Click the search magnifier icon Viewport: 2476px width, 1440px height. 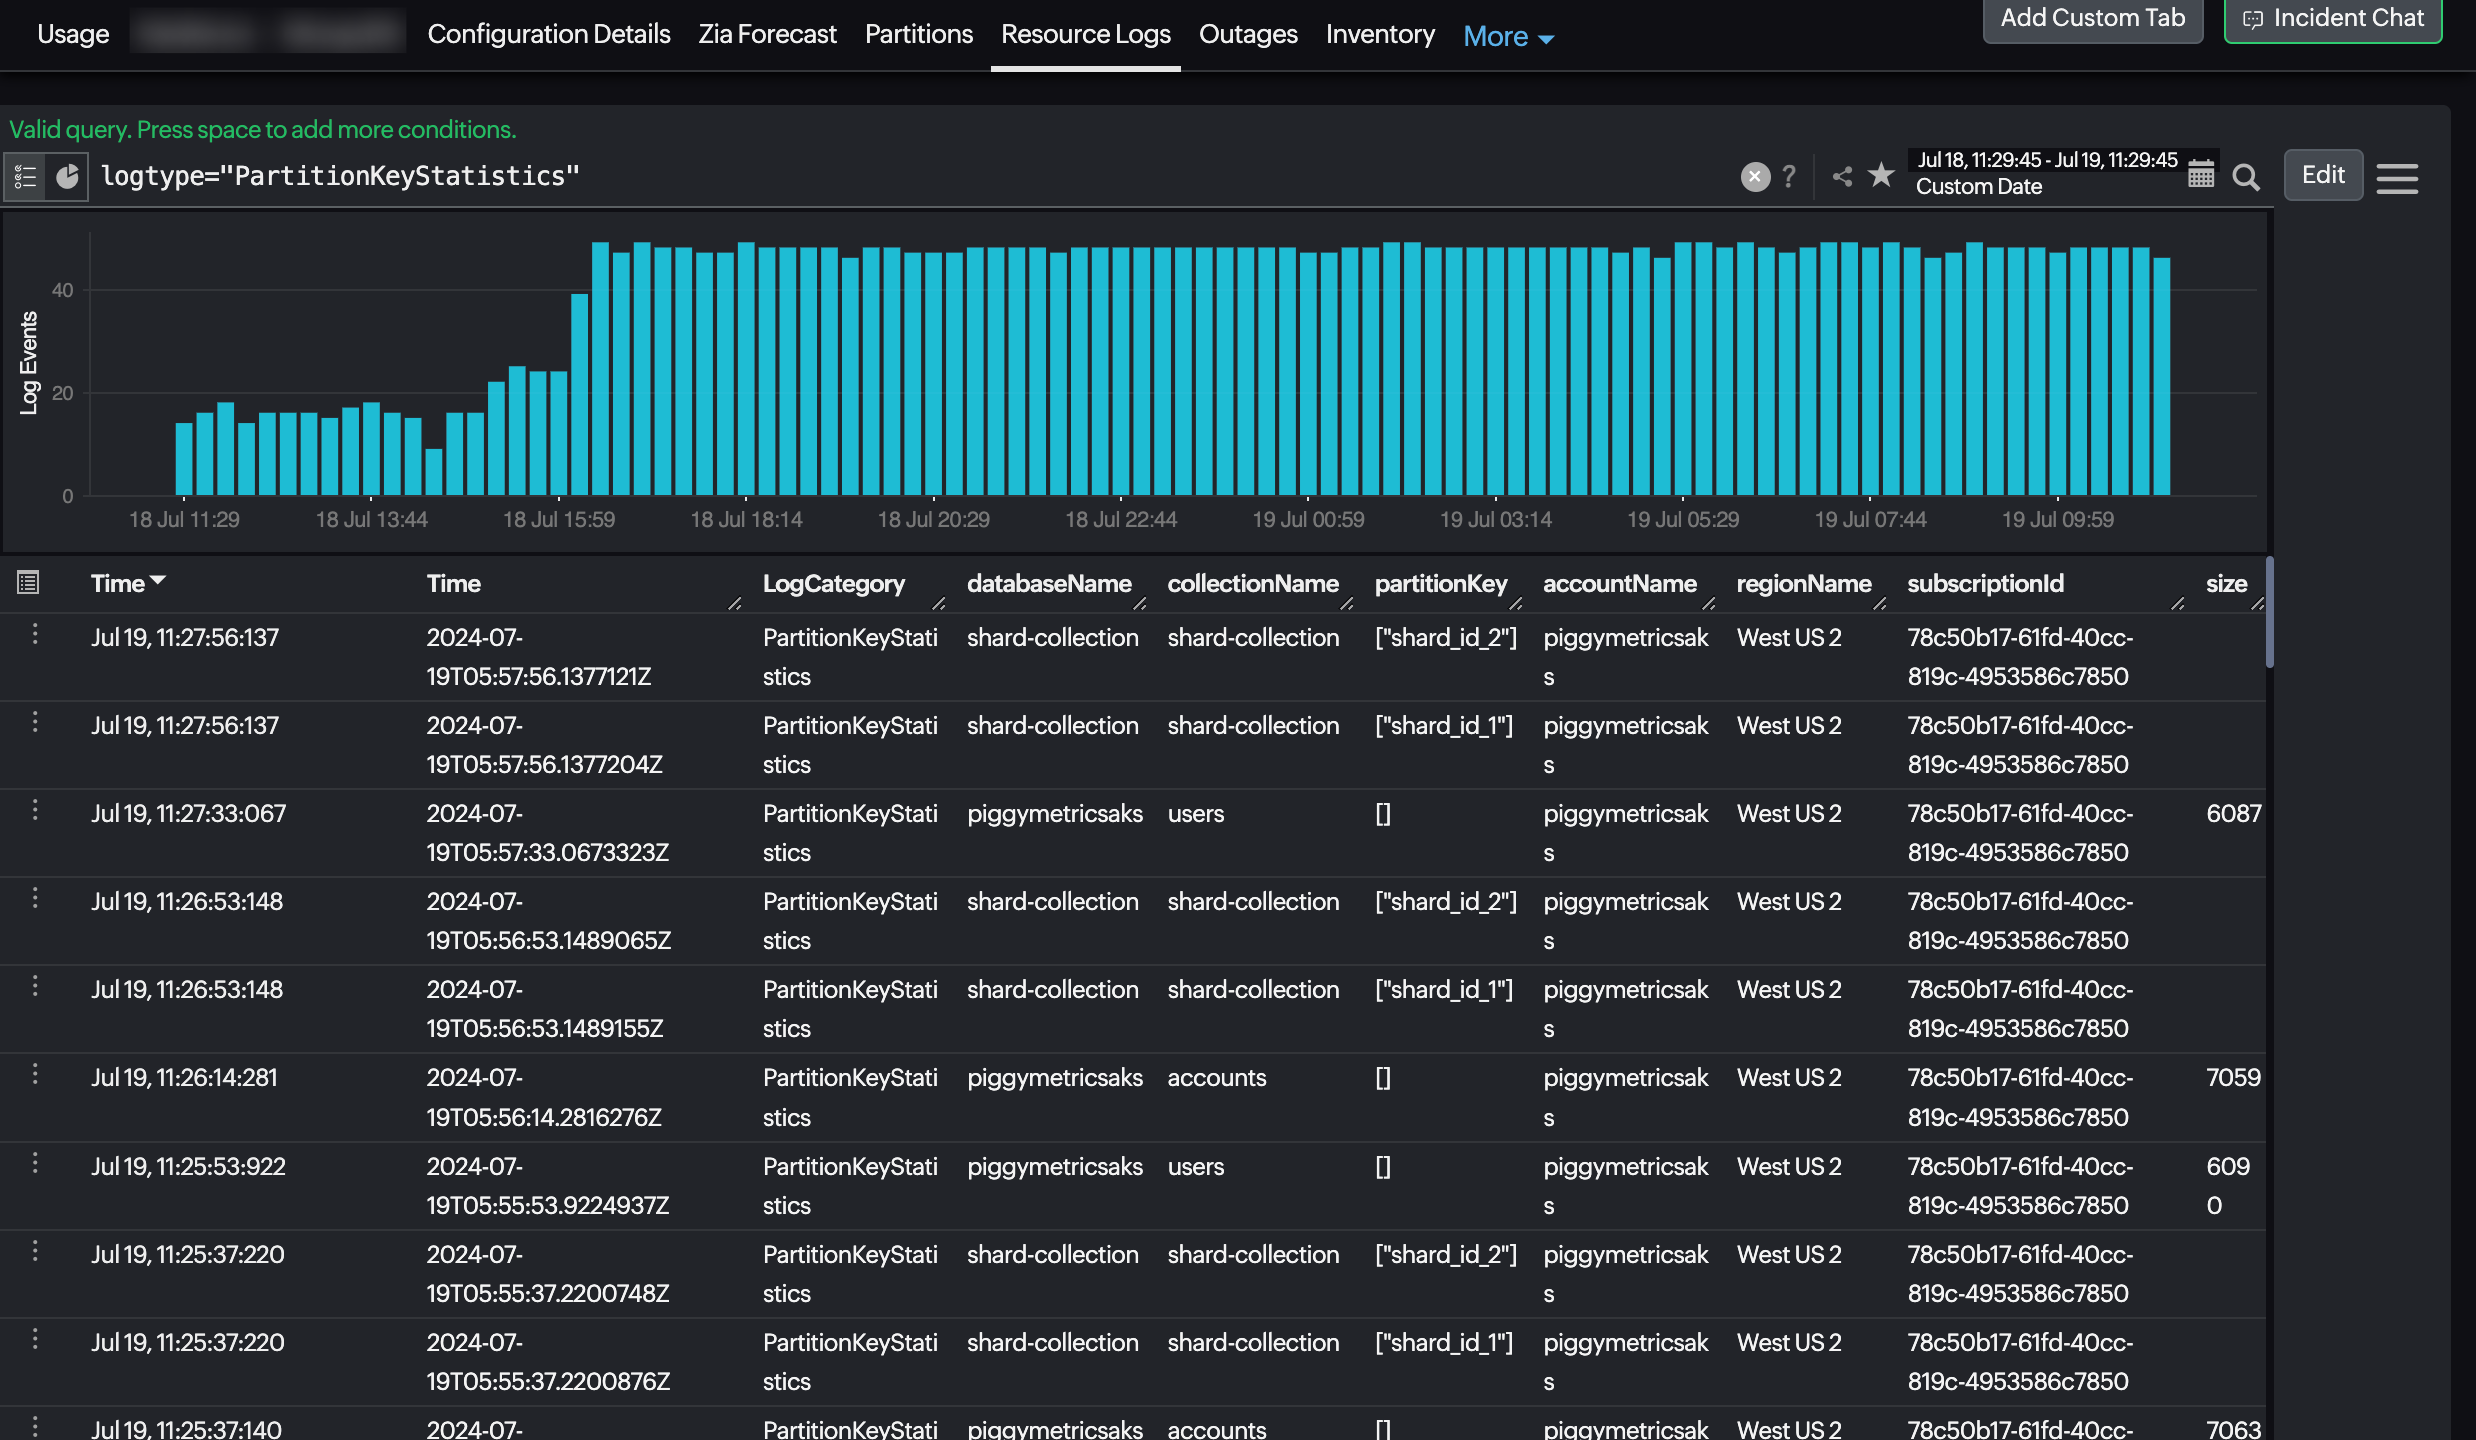coord(2245,177)
